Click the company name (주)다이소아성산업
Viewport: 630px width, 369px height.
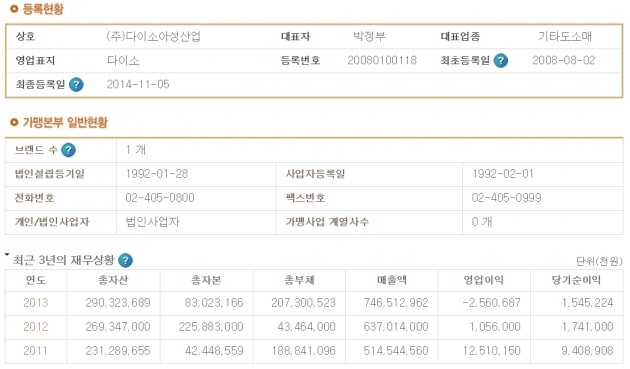(153, 37)
